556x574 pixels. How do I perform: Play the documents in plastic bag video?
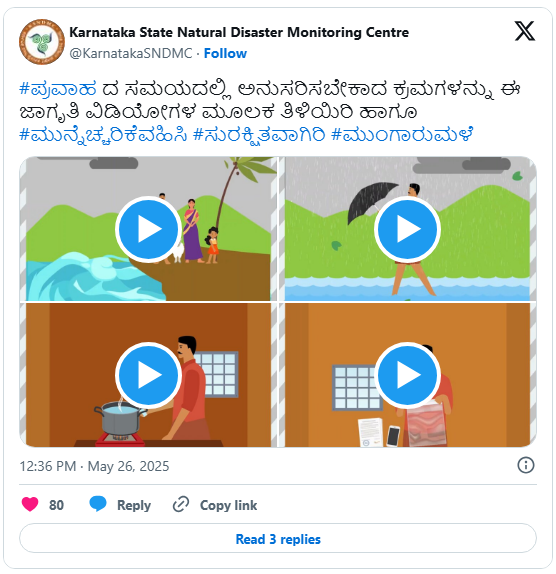point(407,375)
